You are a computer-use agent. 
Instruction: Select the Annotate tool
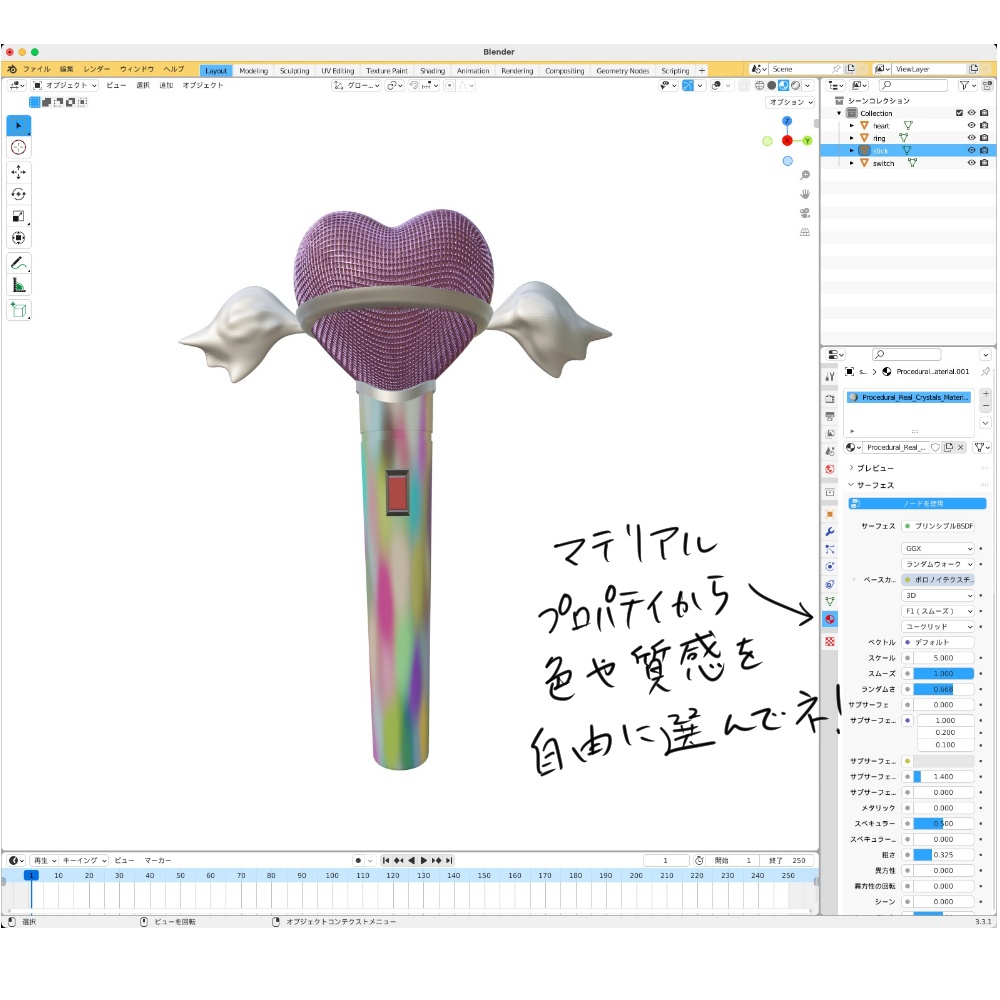18,263
